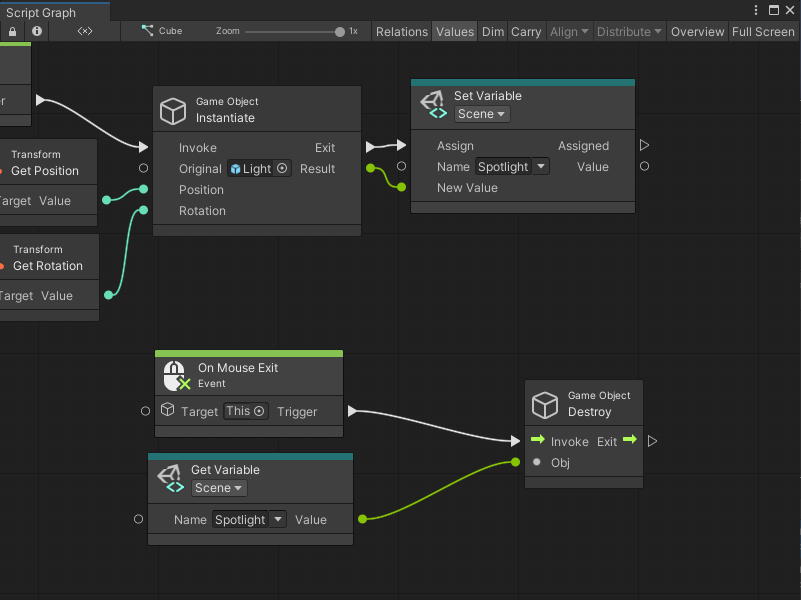801x600 pixels.
Task: Click the graph lock icon
Action: coord(13,31)
